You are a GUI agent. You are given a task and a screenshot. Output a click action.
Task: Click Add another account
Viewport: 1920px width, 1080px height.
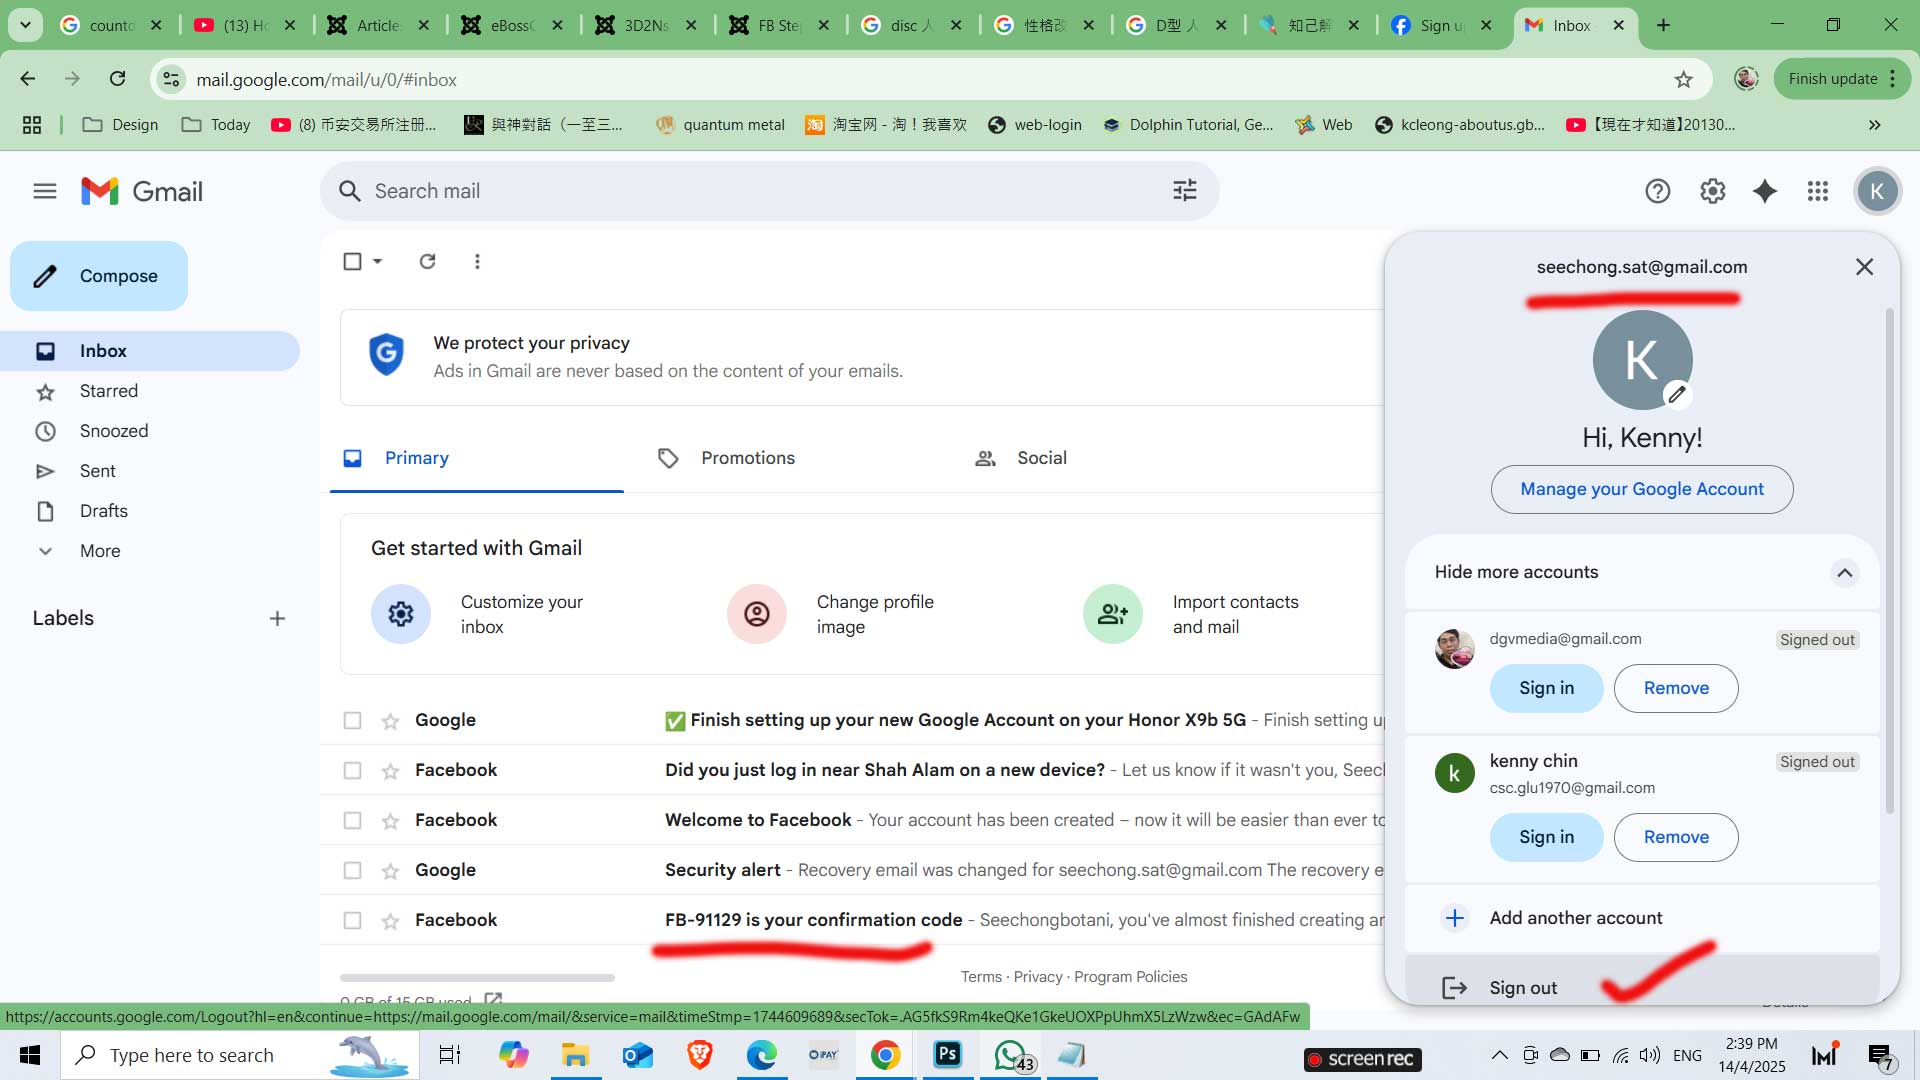tap(1642, 918)
